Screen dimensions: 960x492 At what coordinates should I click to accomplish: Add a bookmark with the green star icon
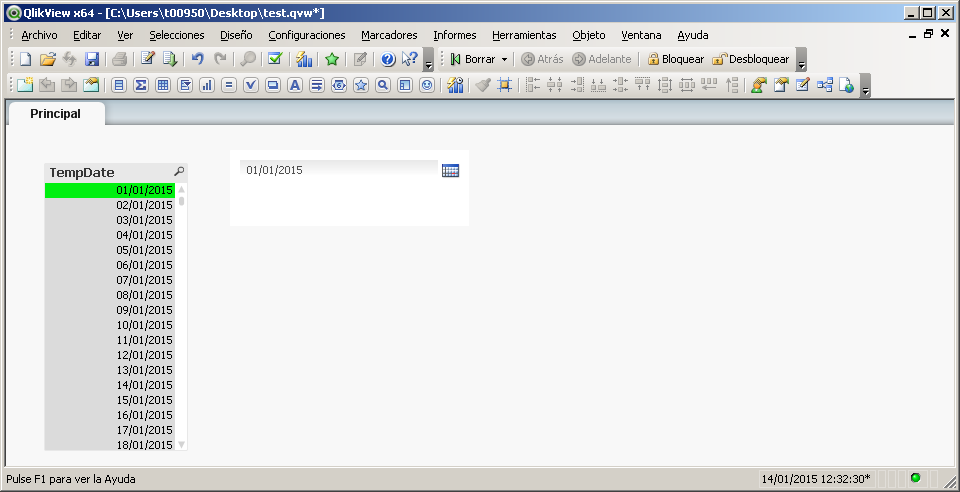pyautogui.click(x=332, y=59)
